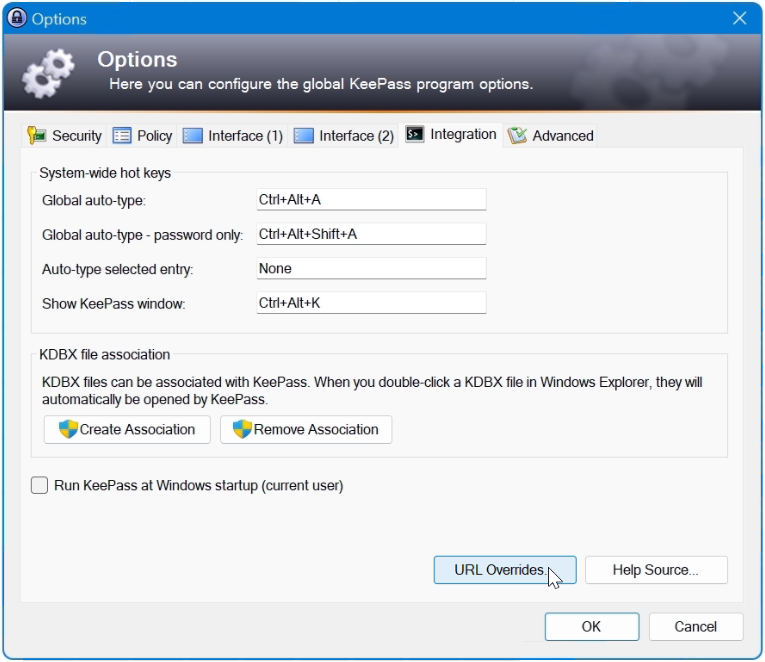Click the Advanced tab checklist icon

[x=517, y=135]
